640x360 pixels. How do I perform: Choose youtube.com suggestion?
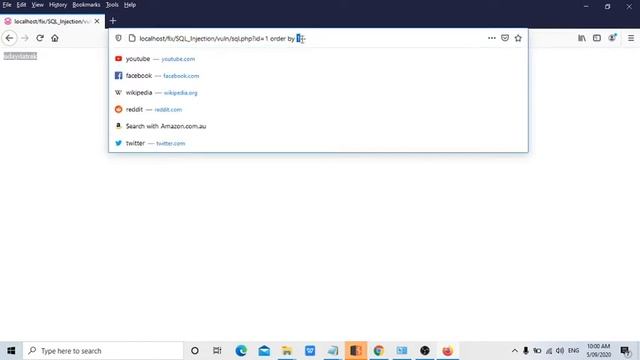tap(318, 59)
